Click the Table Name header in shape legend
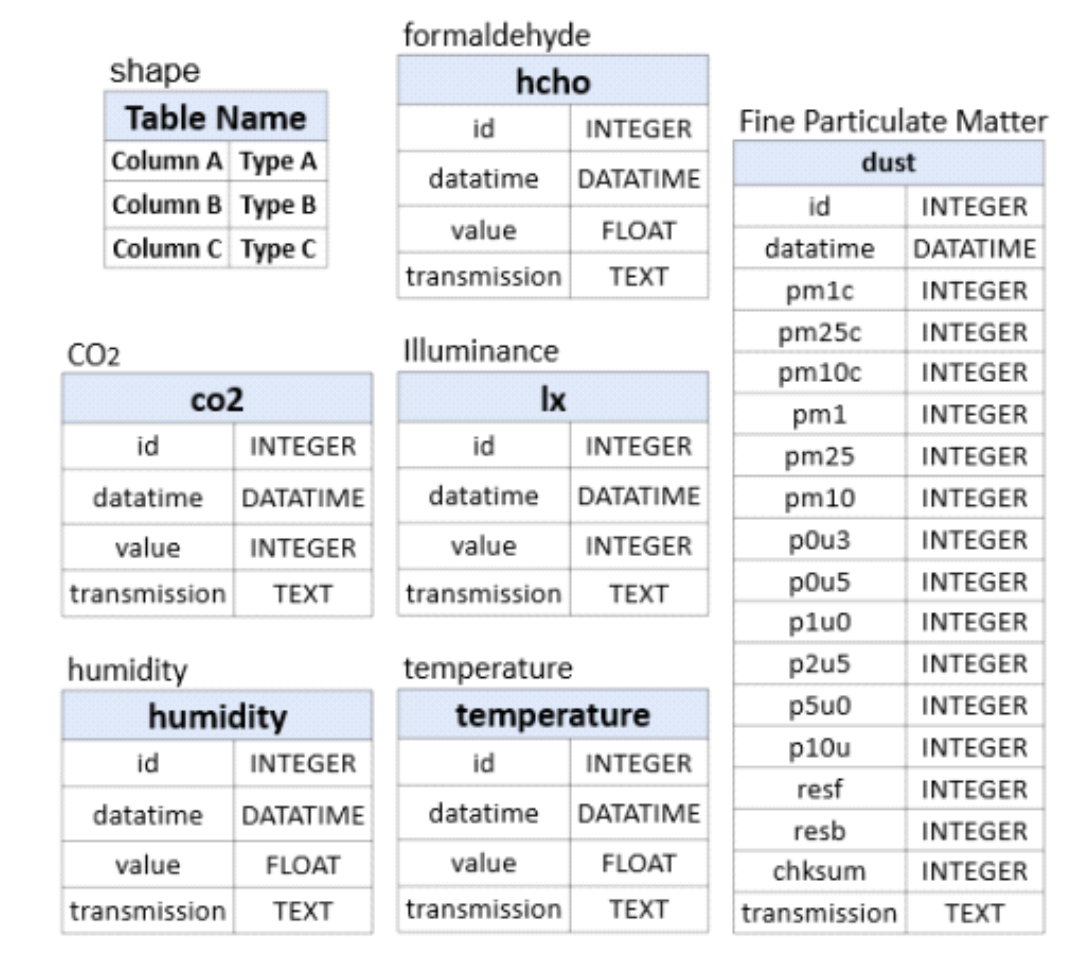The height and width of the screenshot is (968, 1077). (x=216, y=117)
